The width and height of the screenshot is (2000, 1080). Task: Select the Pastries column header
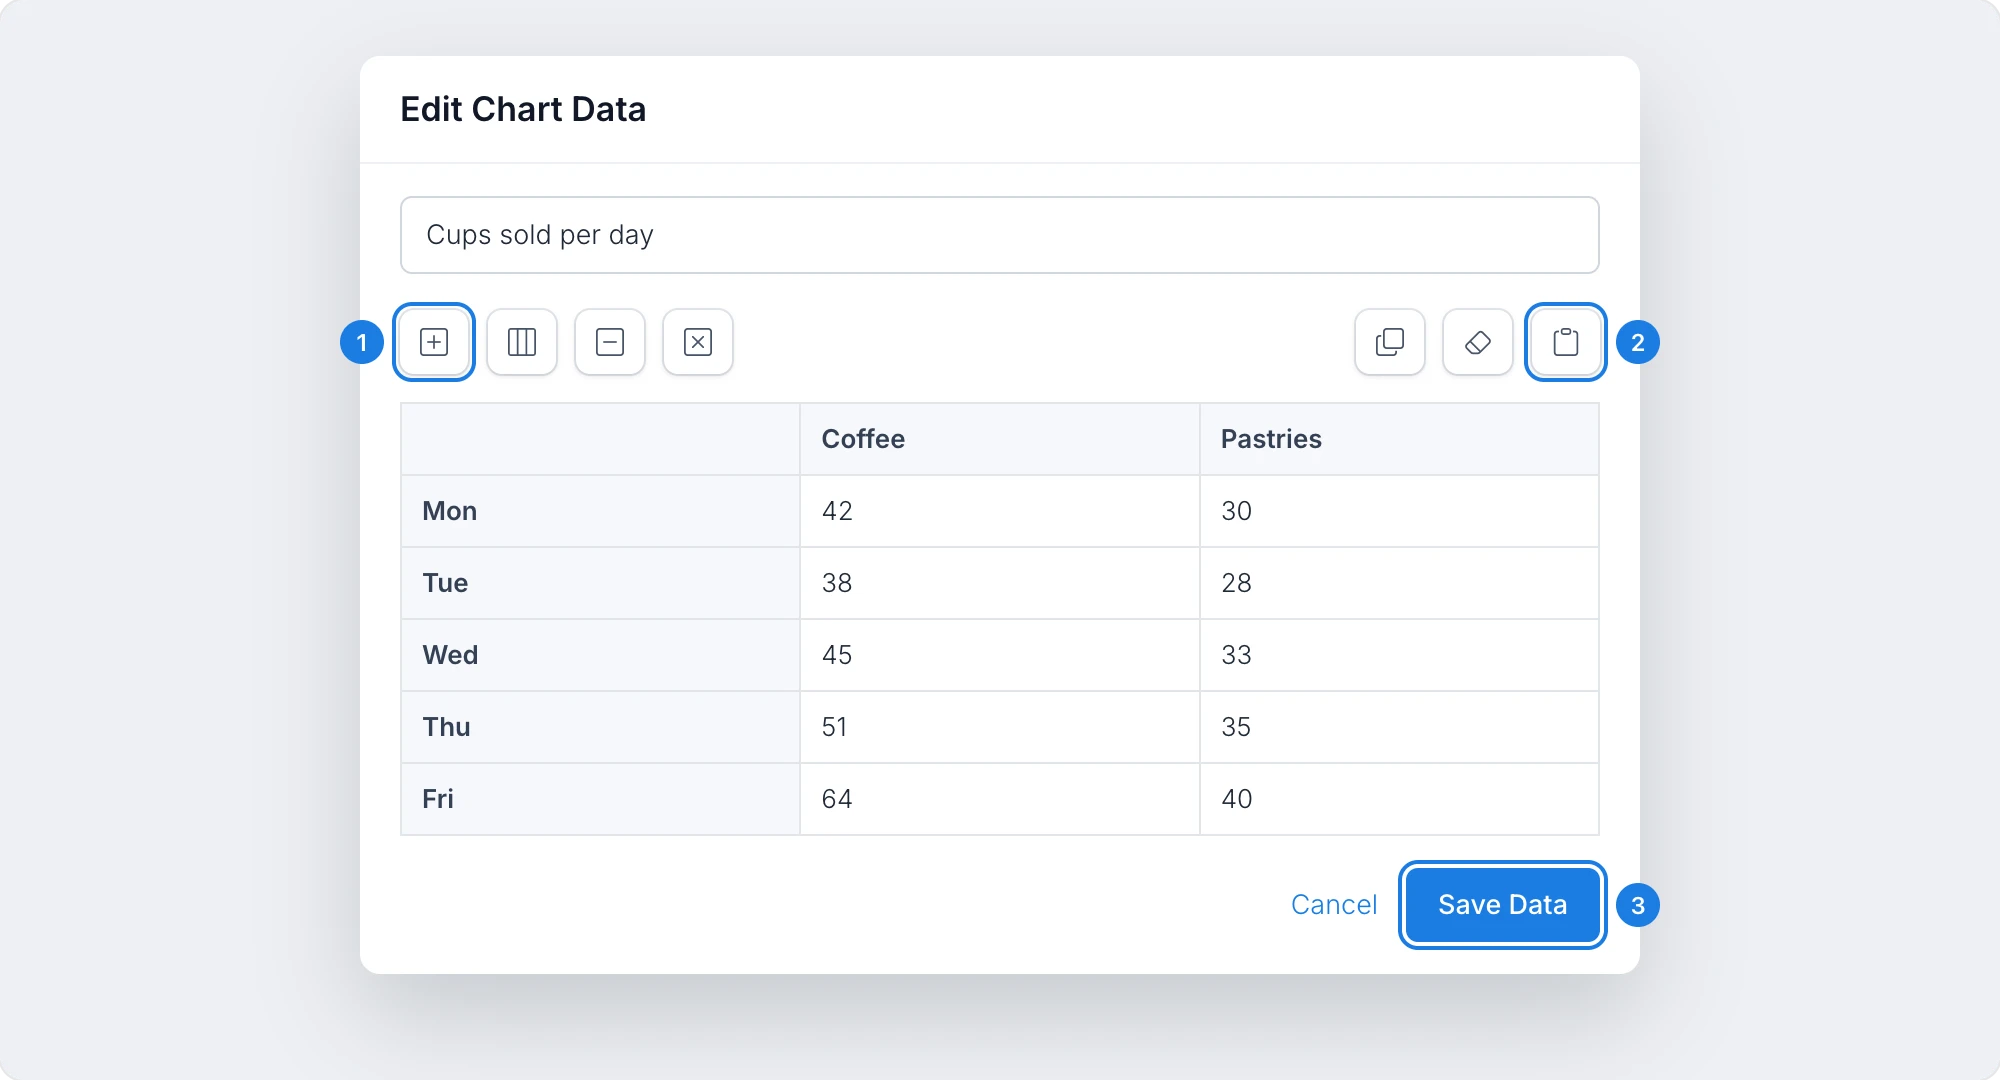coord(1399,439)
